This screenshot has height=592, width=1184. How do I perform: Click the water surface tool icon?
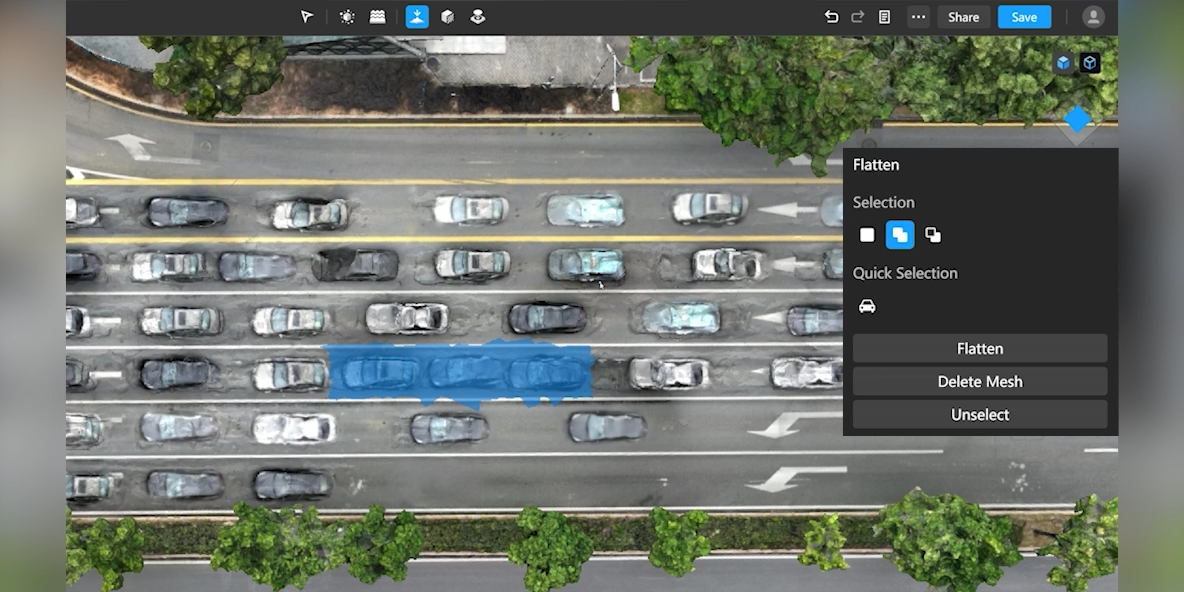point(377,17)
